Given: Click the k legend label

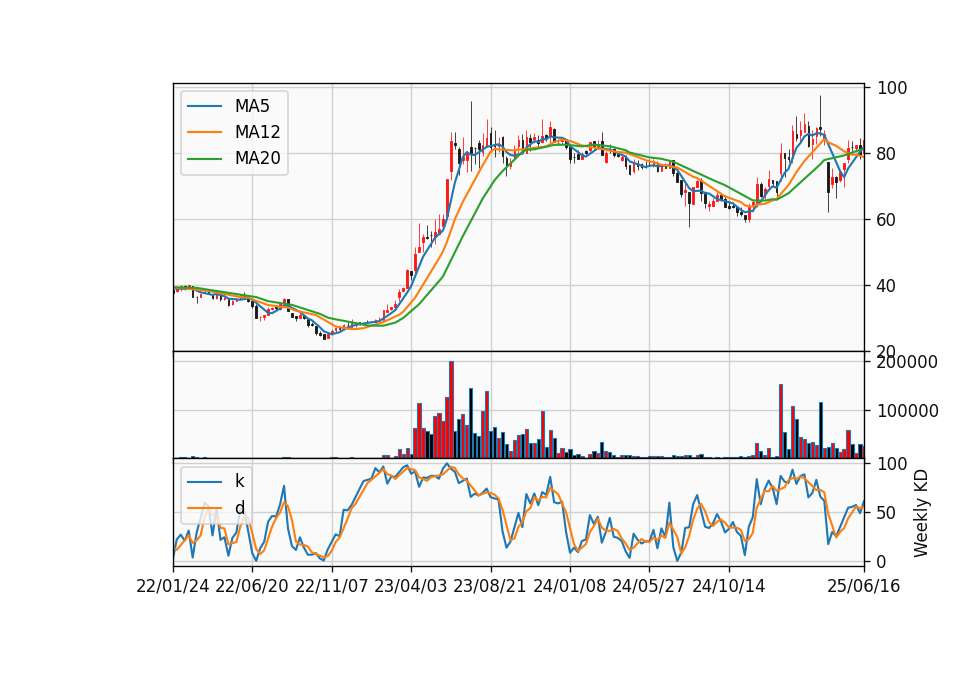Looking at the screenshot, I should pyautogui.click(x=239, y=481).
